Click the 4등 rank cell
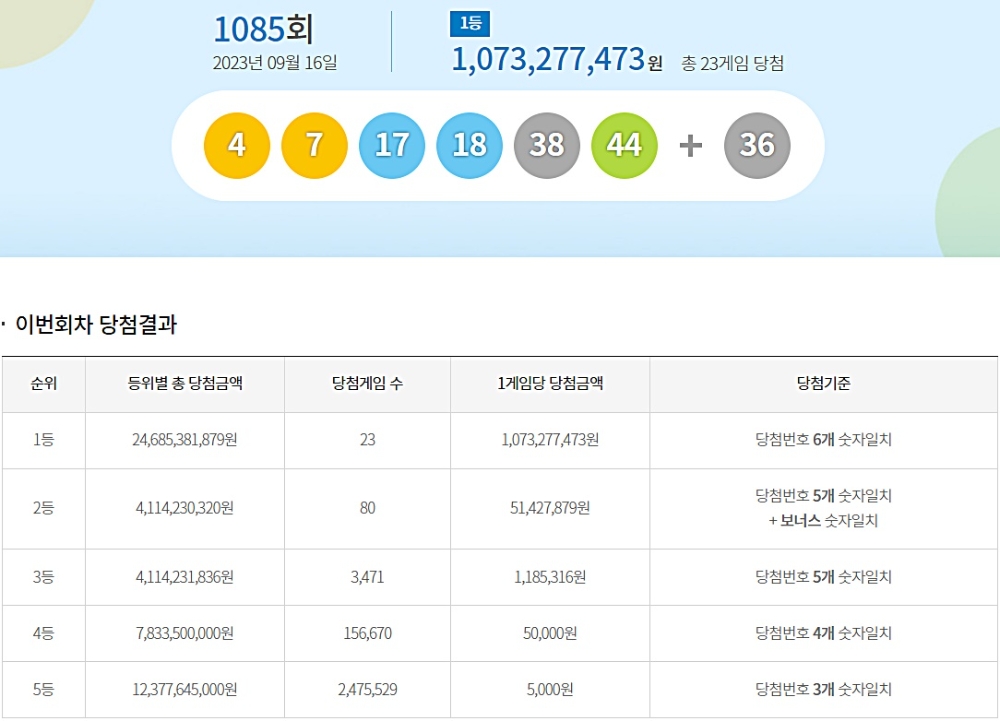The width and height of the screenshot is (1000, 721). (44, 634)
